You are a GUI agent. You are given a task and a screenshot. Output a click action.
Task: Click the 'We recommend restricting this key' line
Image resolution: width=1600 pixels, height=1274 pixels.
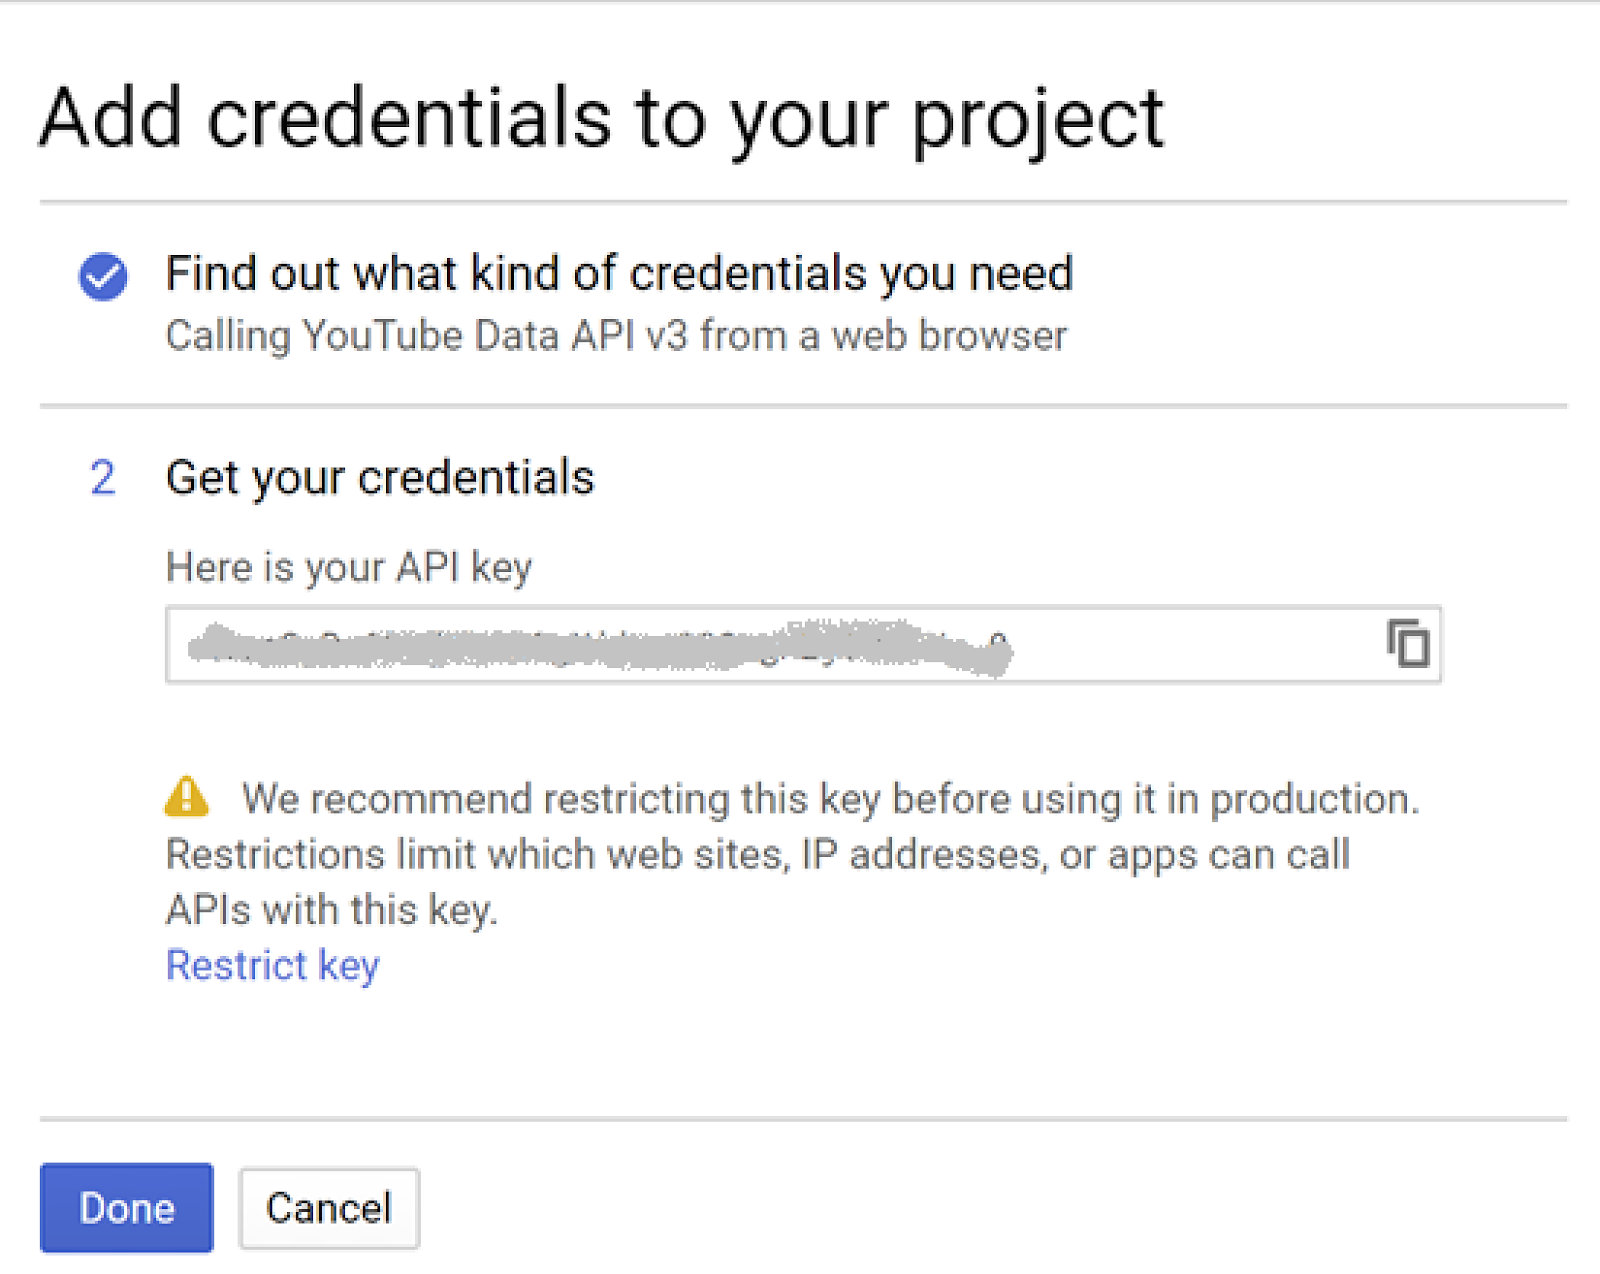coord(830,799)
